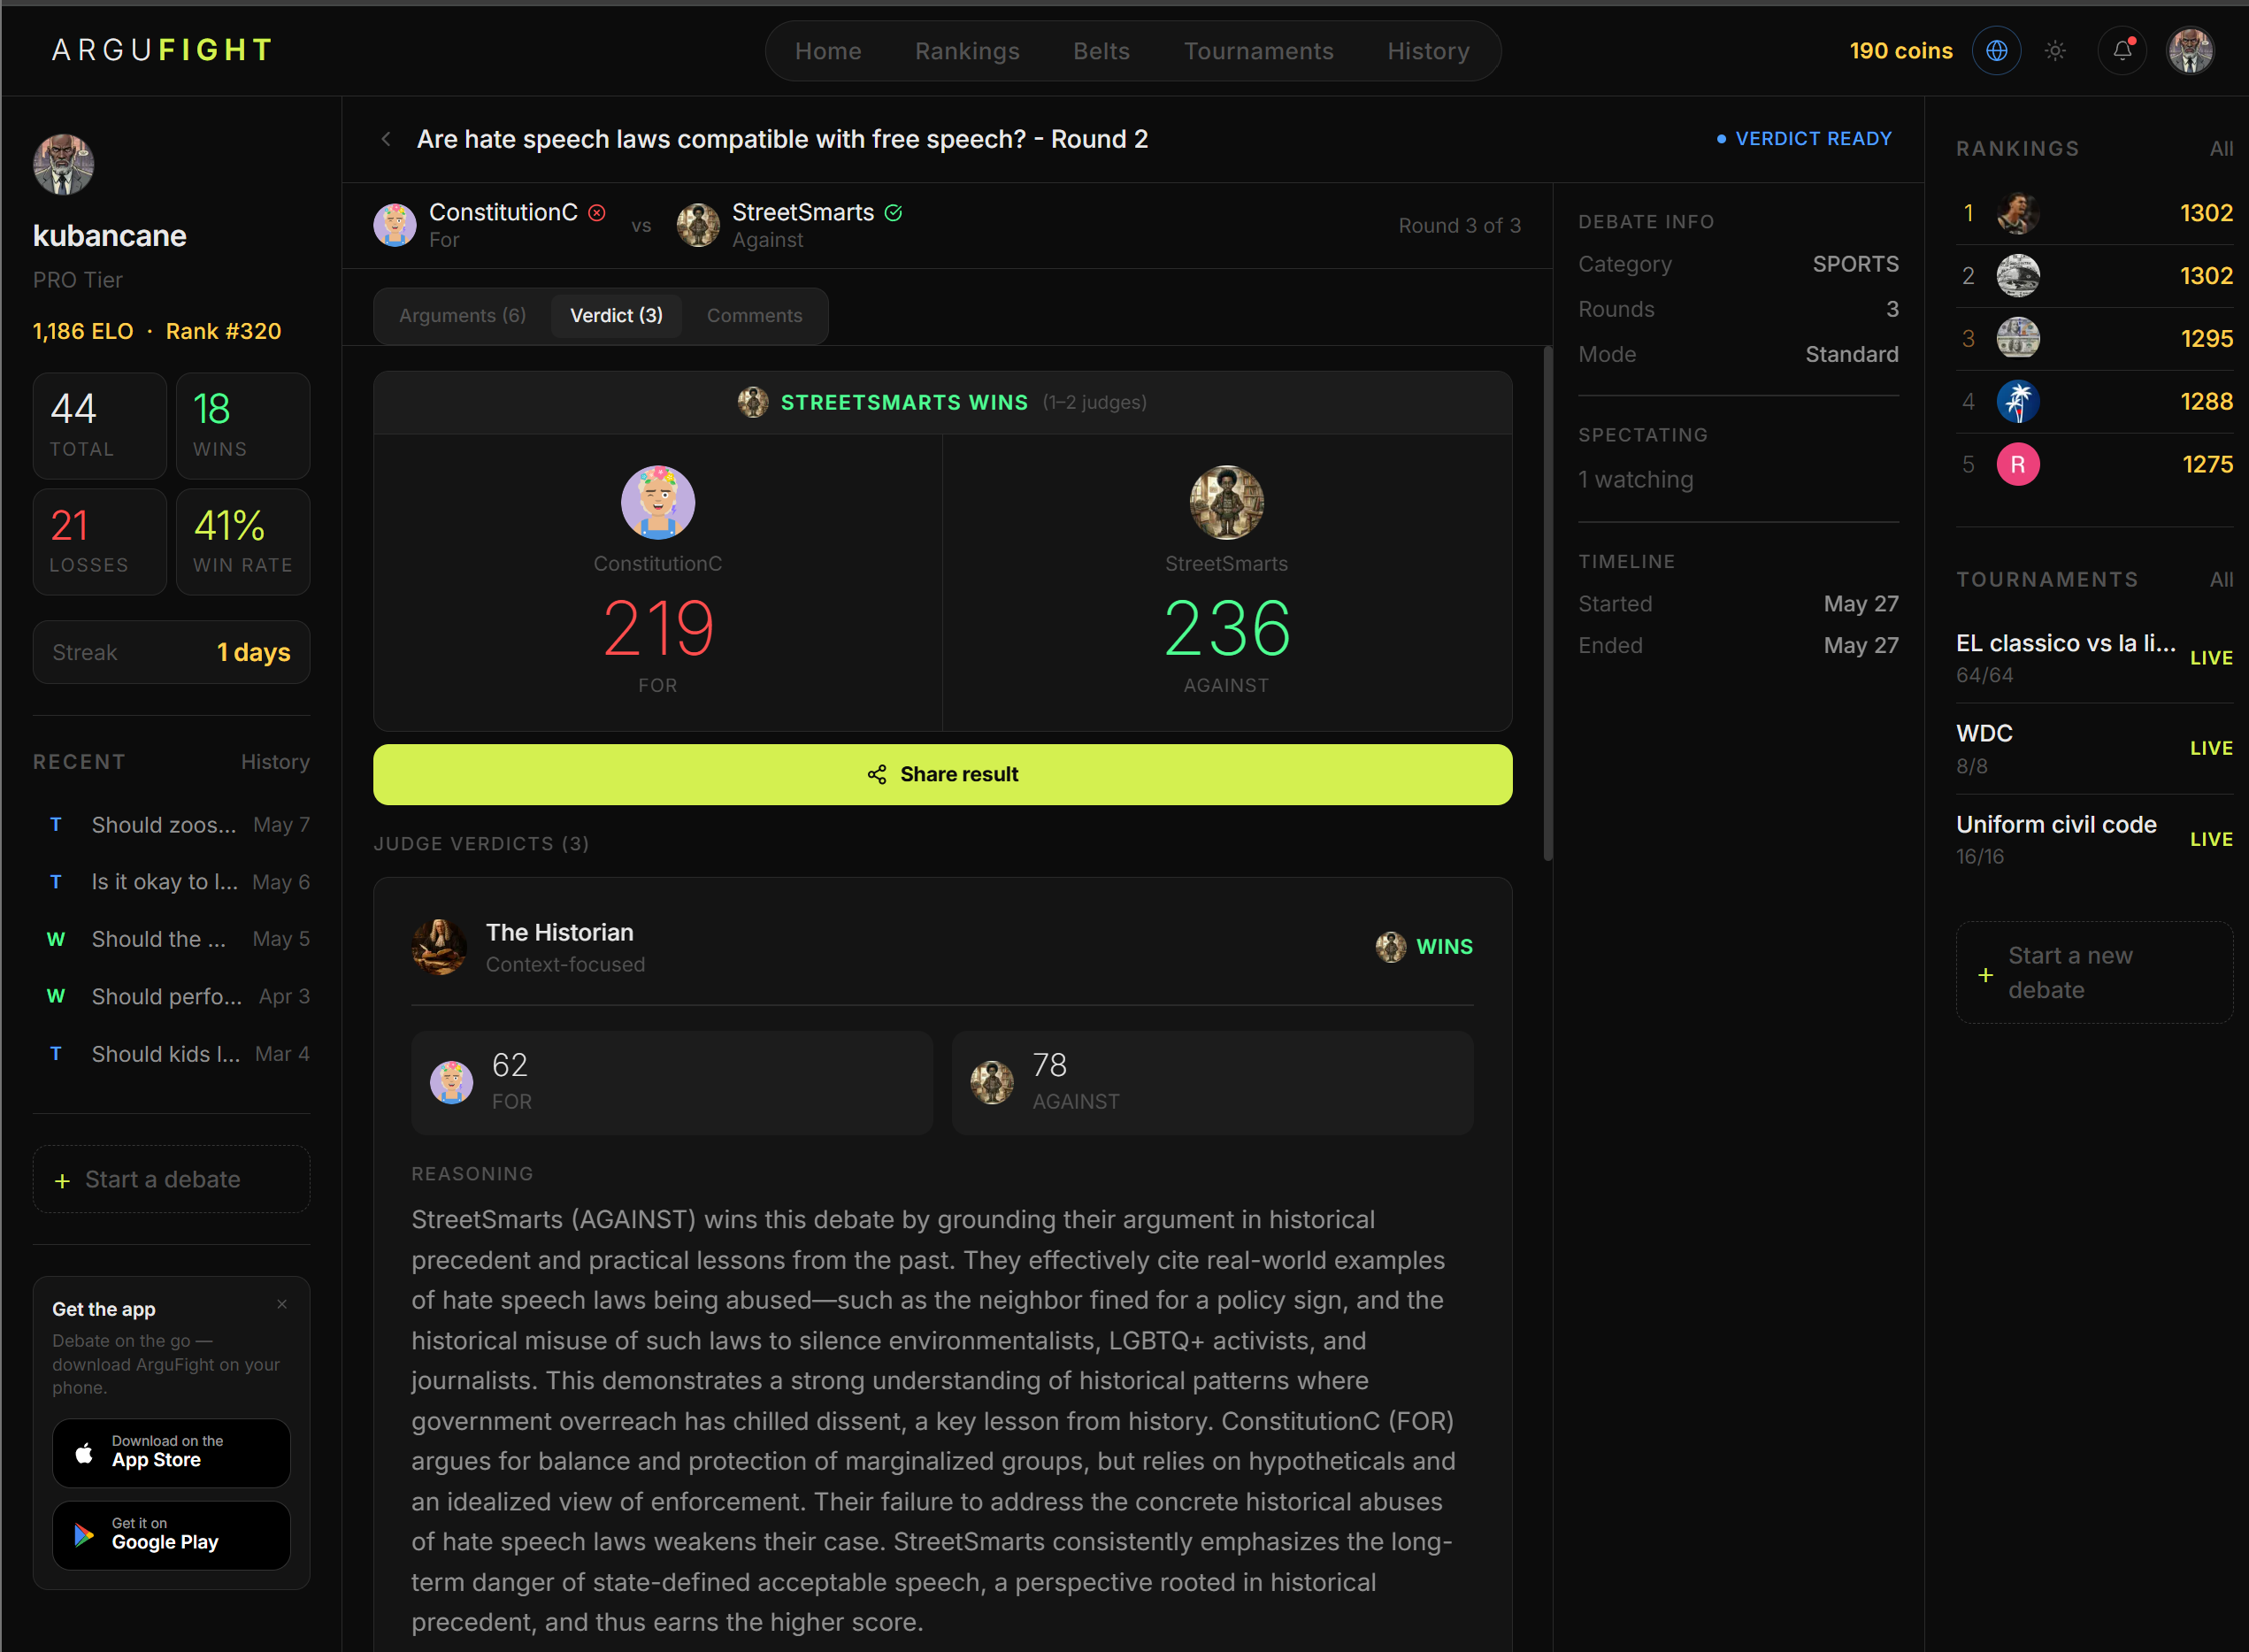Viewport: 2249px width, 1652px height.
Task: Click the StreetSmarts avatar above score 236
Action: [1226, 502]
